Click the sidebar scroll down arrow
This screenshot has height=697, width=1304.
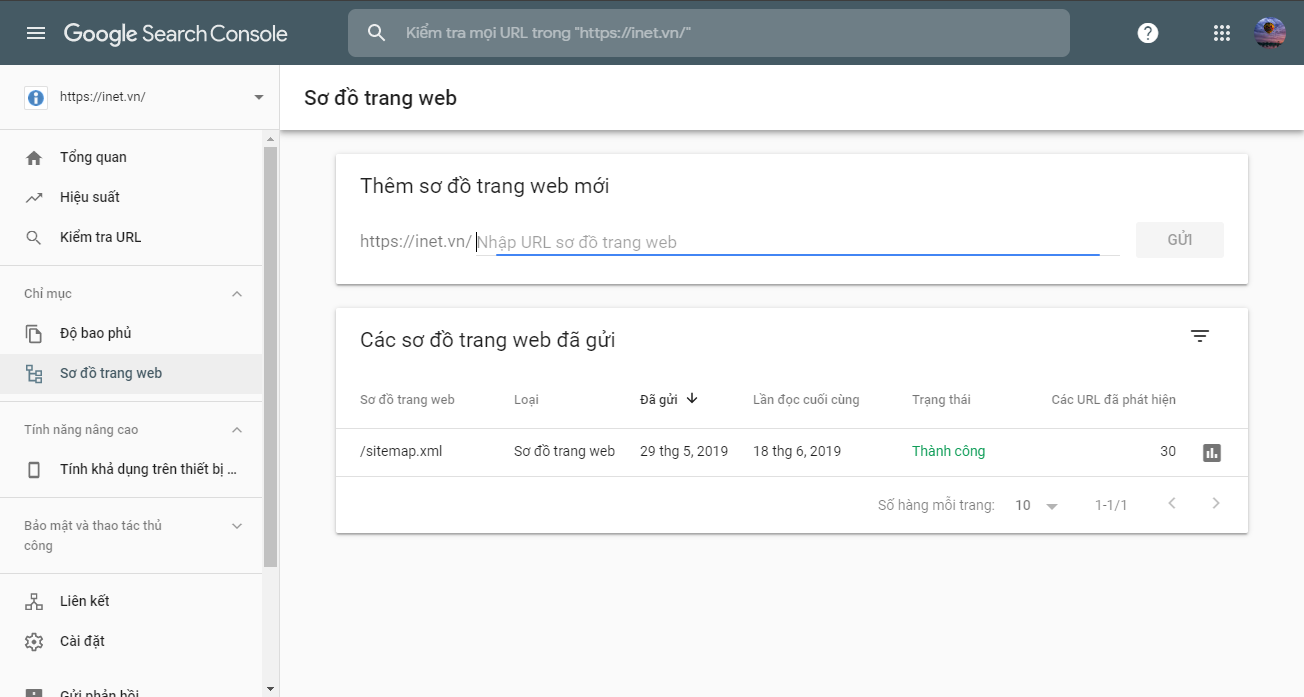(270, 689)
